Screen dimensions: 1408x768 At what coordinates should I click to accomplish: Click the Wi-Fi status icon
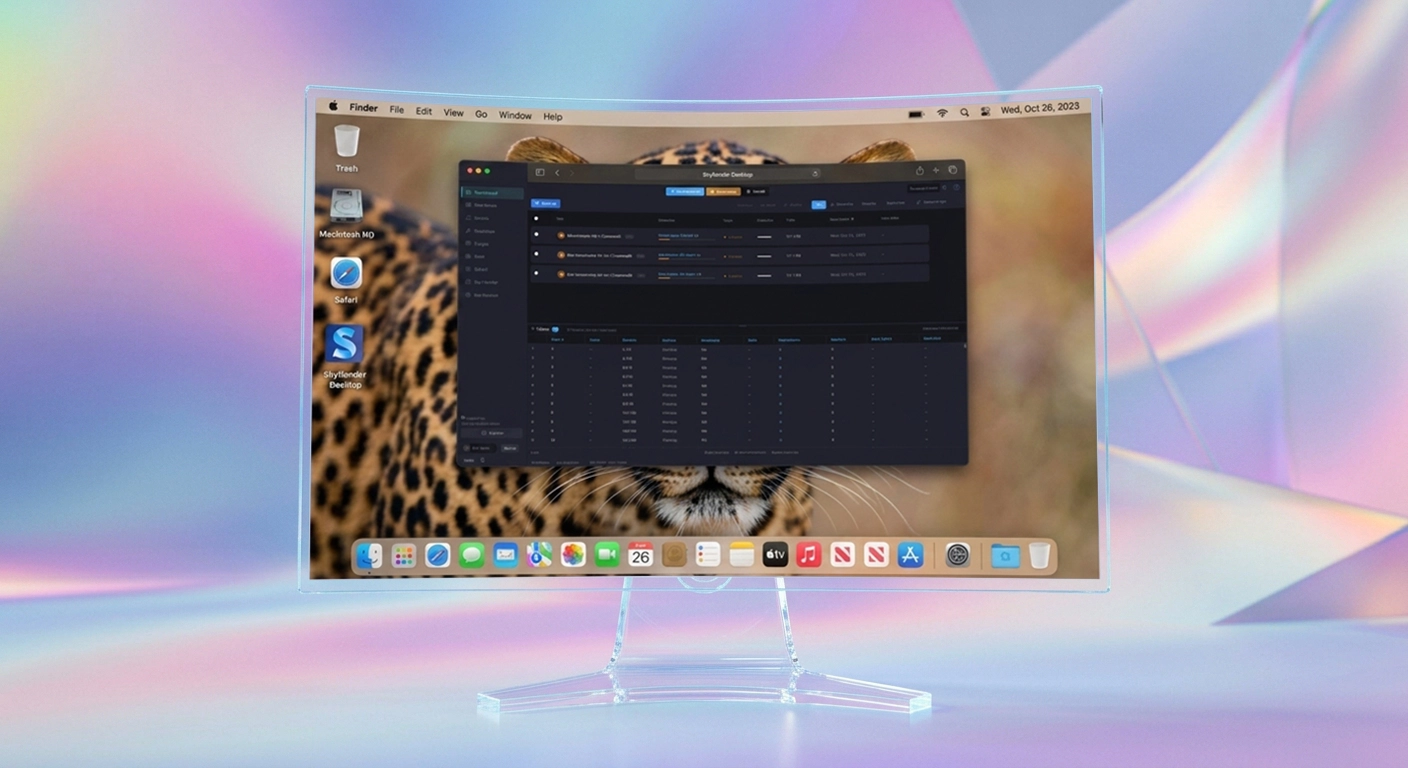pos(942,113)
